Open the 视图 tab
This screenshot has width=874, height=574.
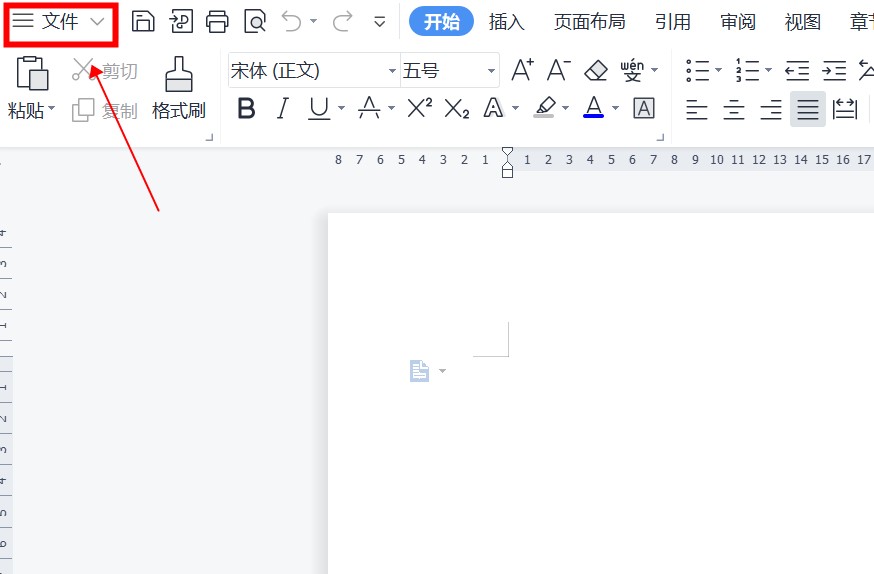click(803, 22)
